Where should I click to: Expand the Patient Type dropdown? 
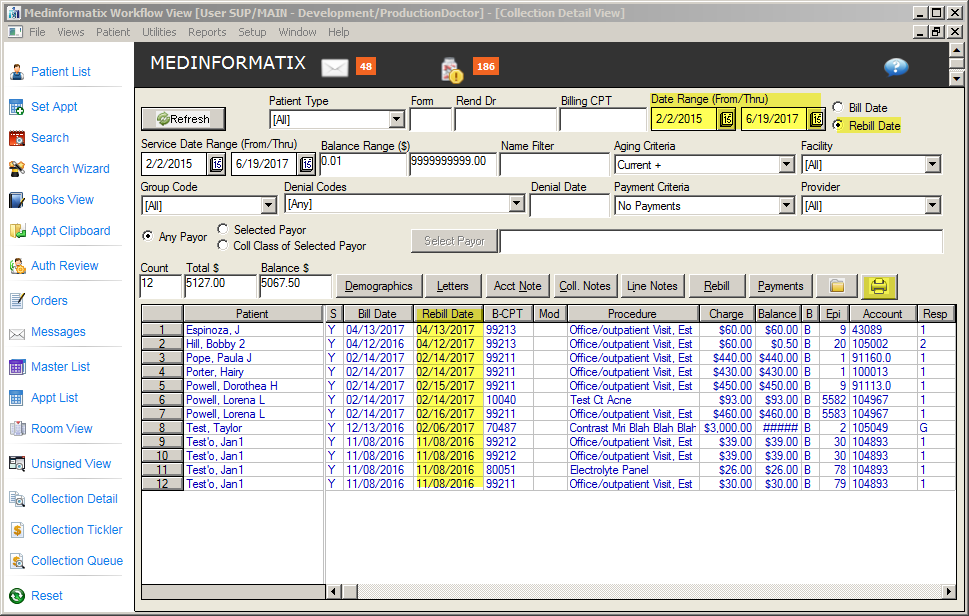coord(397,119)
